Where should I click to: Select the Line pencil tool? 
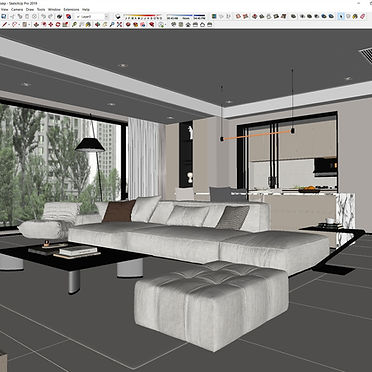click(x=4, y=24)
